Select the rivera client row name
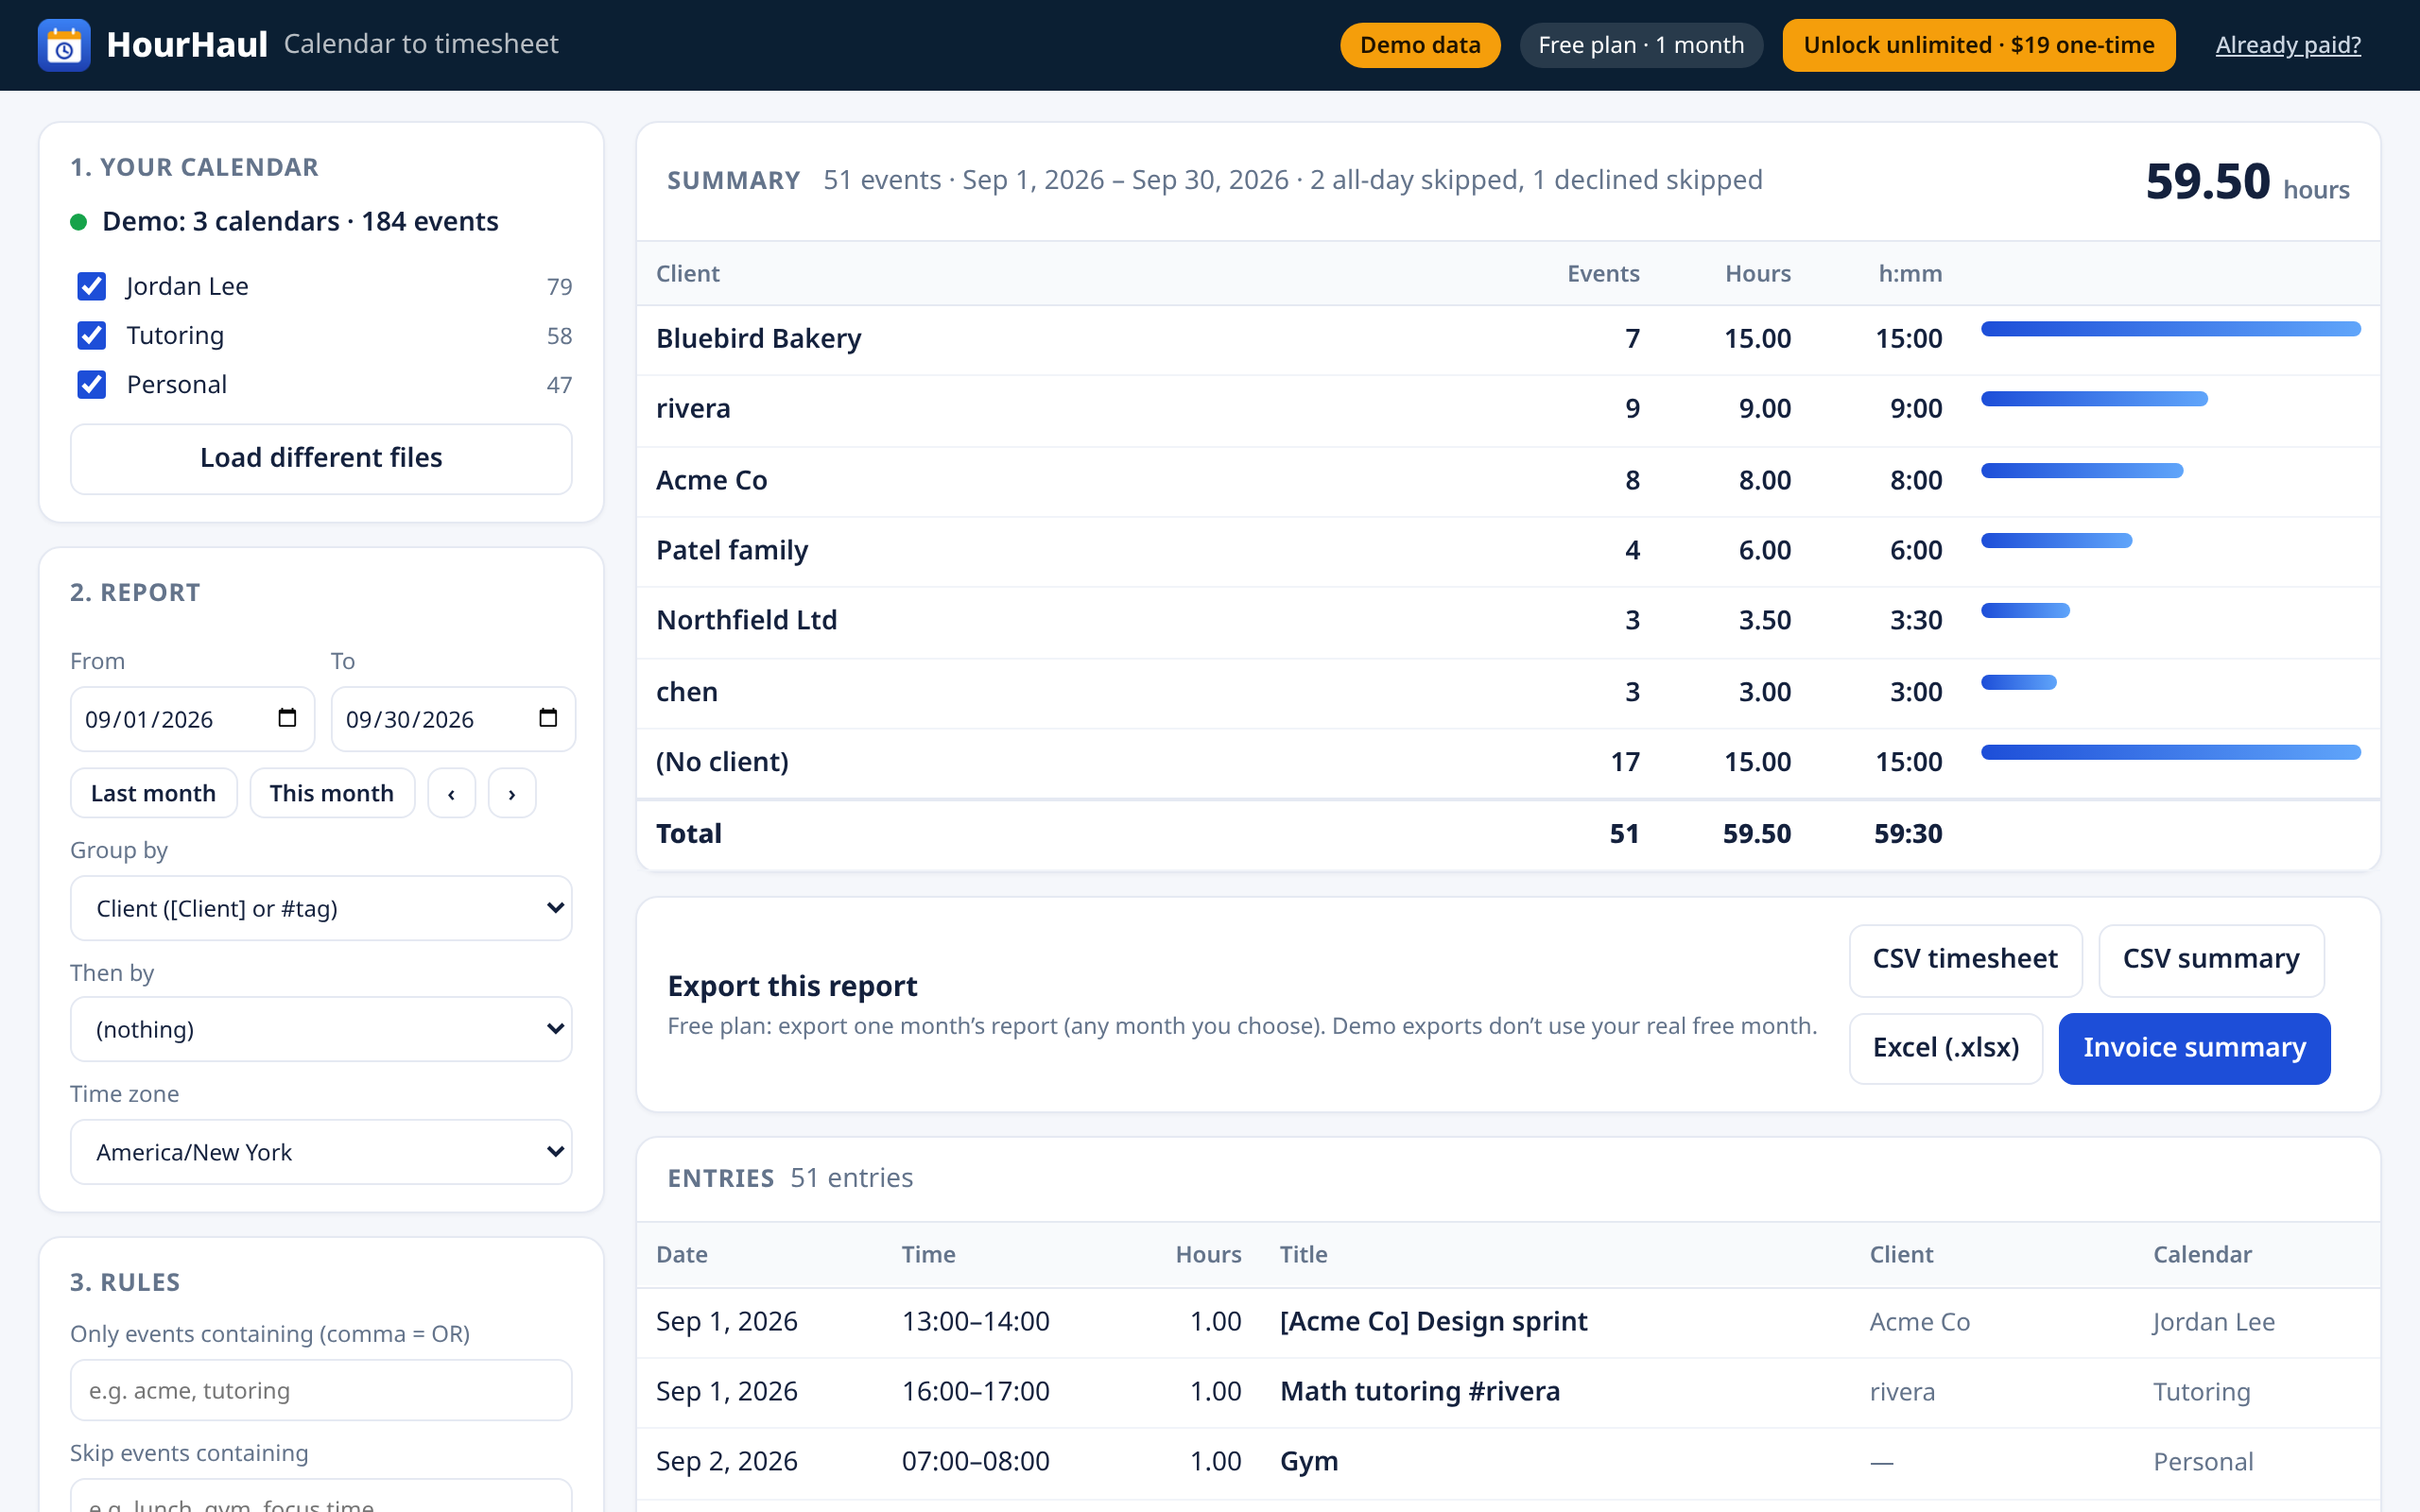Screen dimensions: 2420x1512 pyautogui.click(x=693, y=408)
